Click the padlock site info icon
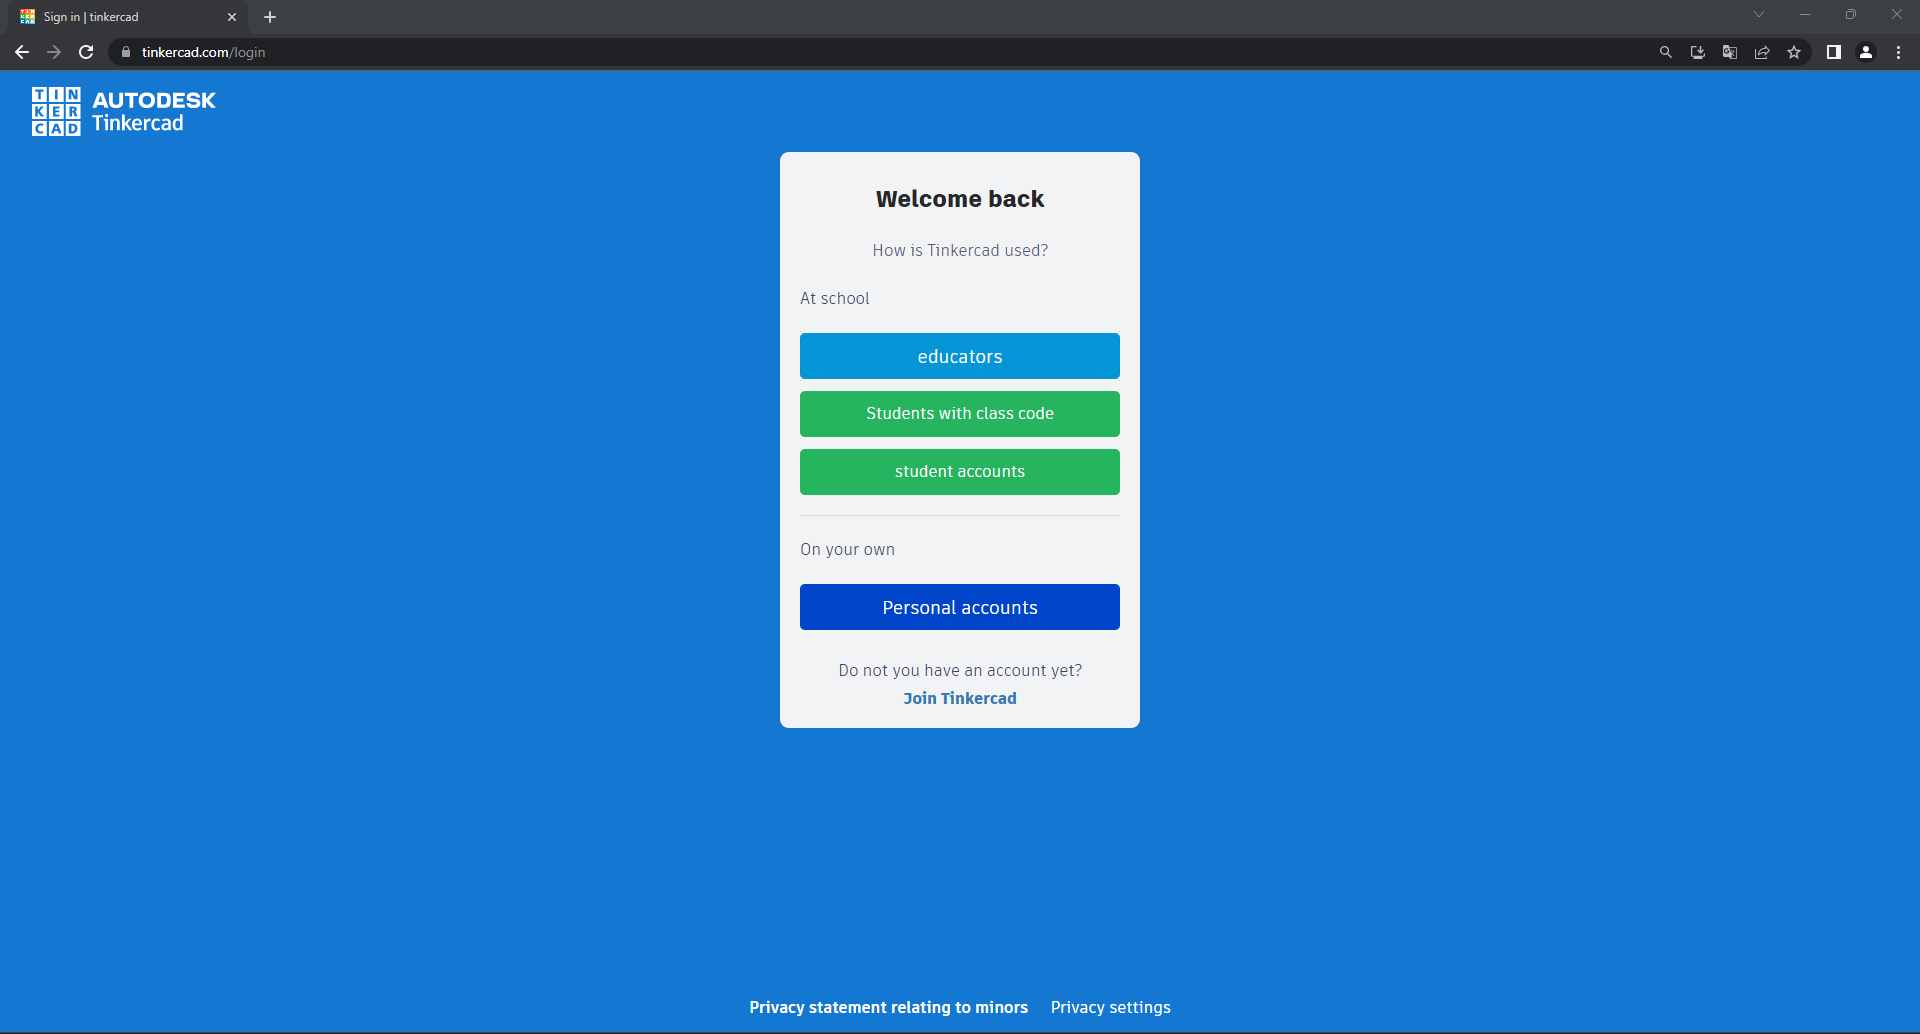This screenshot has width=1920, height=1034. click(126, 52)
